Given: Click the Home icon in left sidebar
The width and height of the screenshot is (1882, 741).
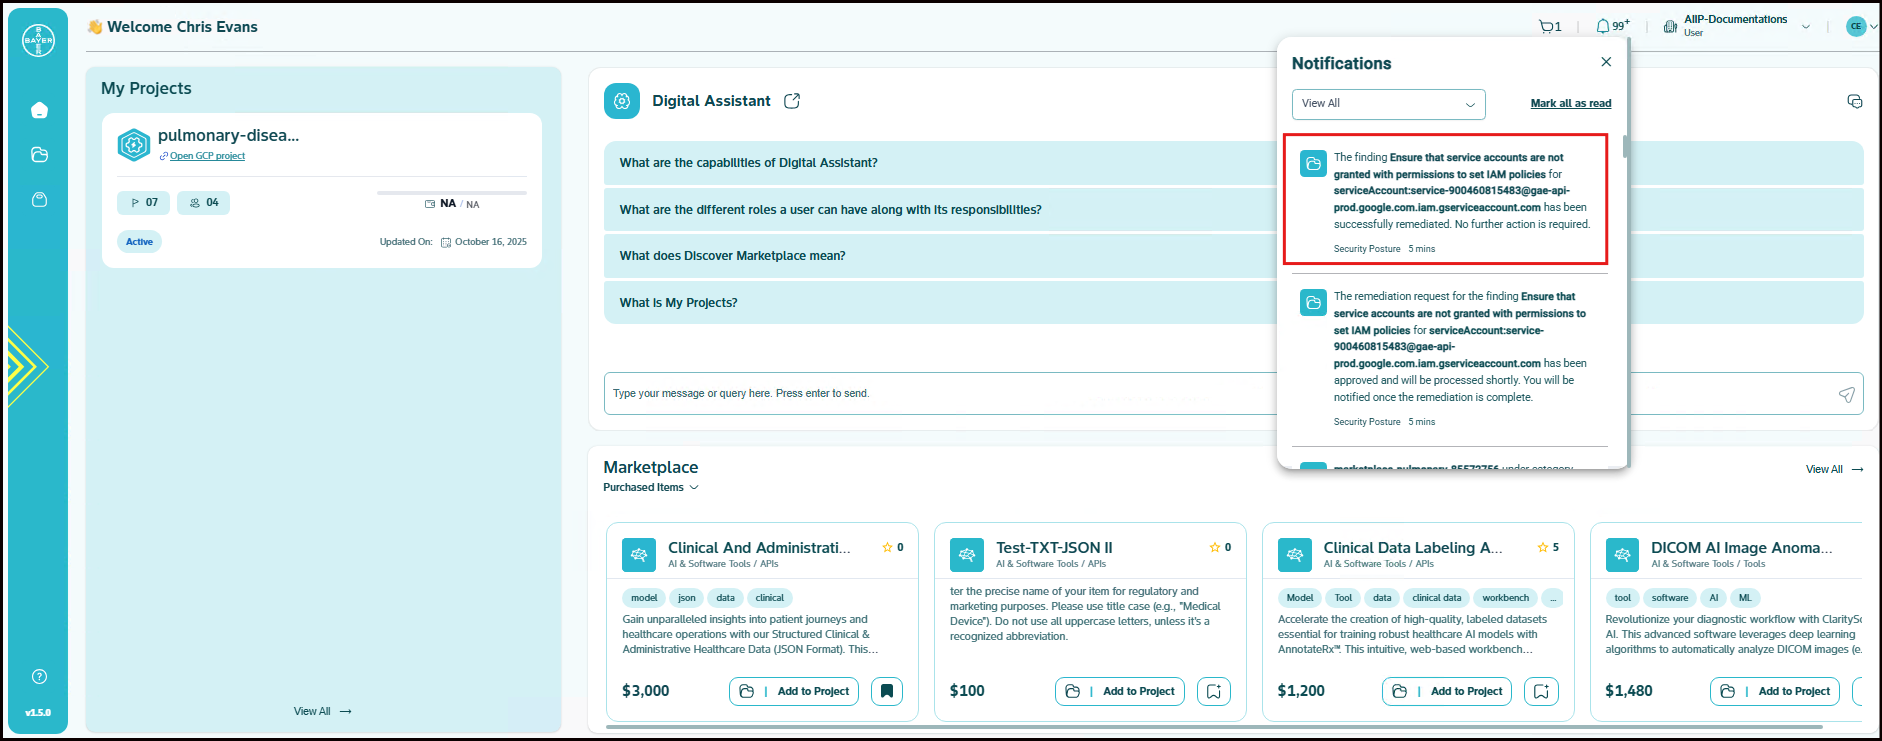Looking at the screenshot, I should pos(39,110).
